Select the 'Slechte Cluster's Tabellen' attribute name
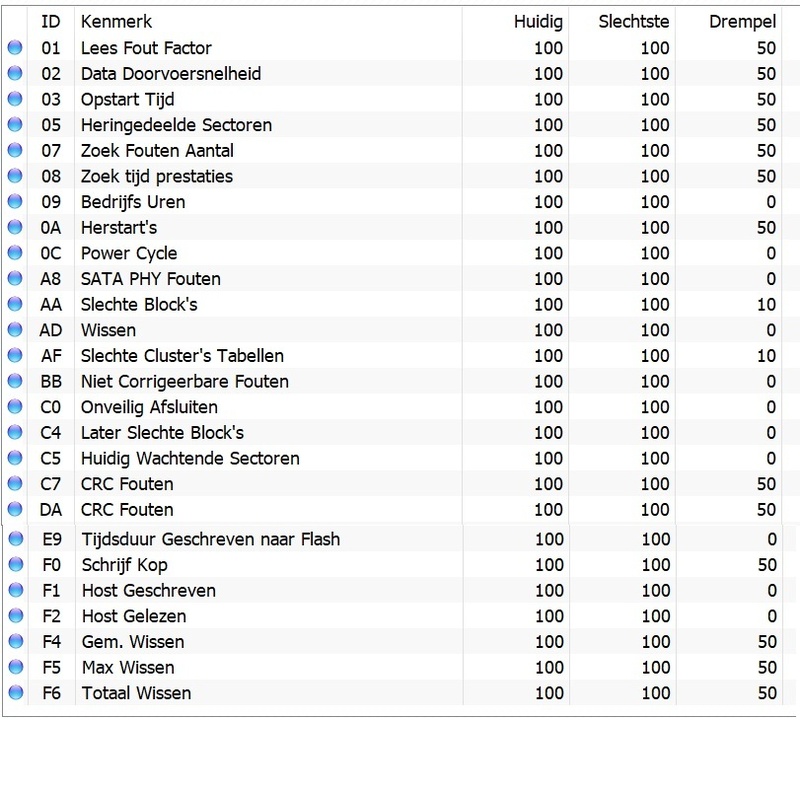800x789 pixels. pos(182,356)
